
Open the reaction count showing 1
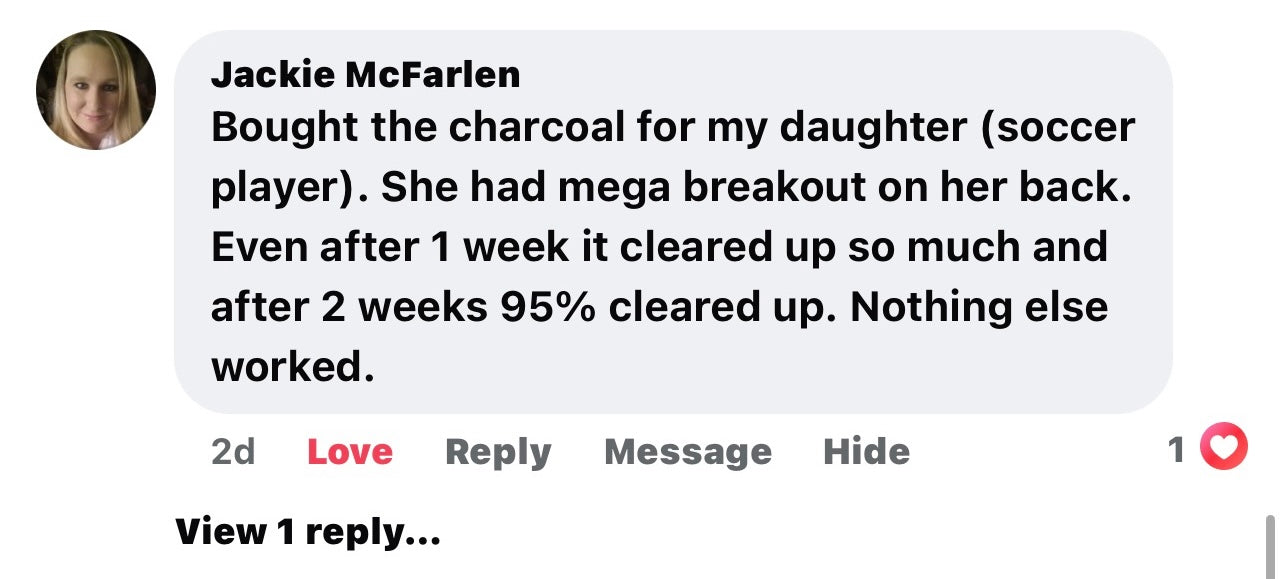coord(1177,450)
